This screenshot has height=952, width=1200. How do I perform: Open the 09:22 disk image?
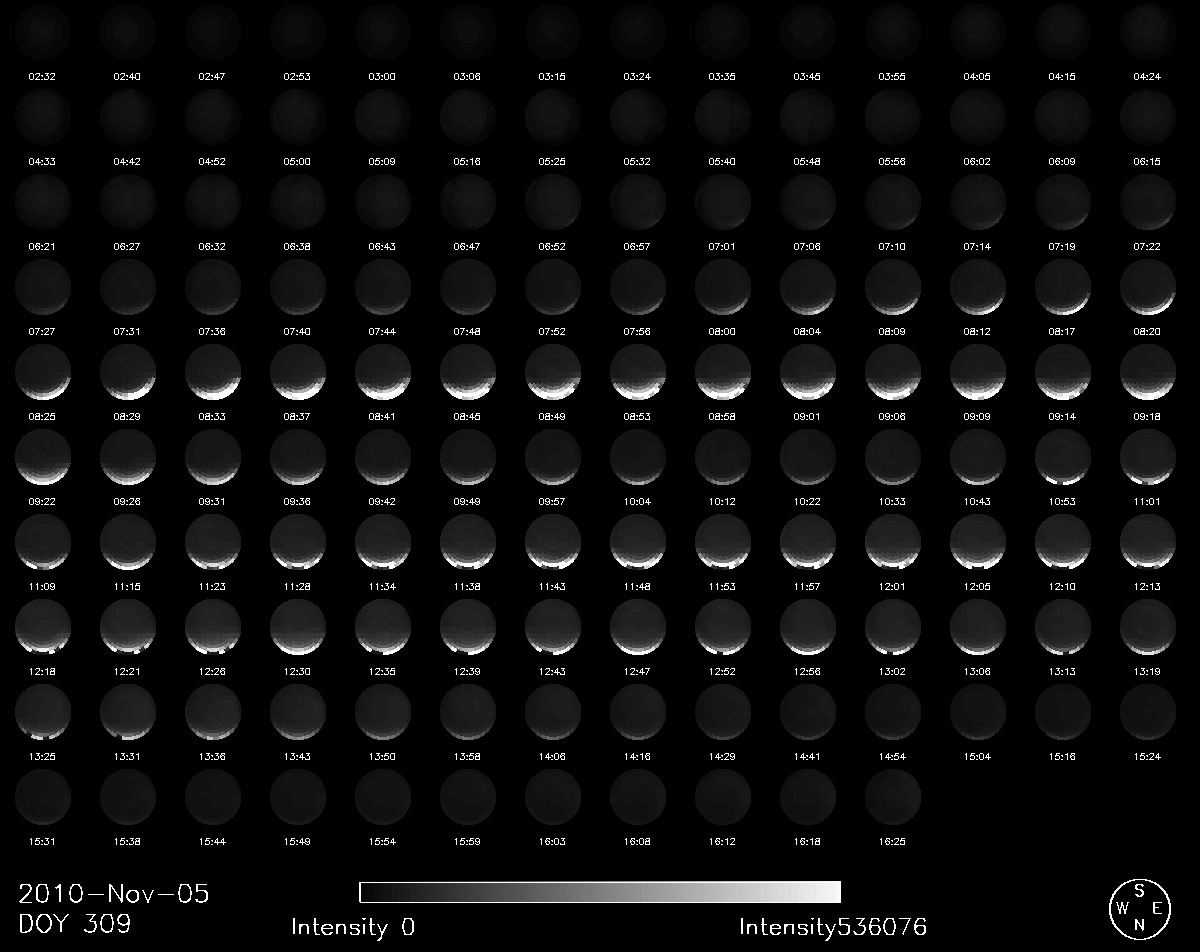click(43, 456)
